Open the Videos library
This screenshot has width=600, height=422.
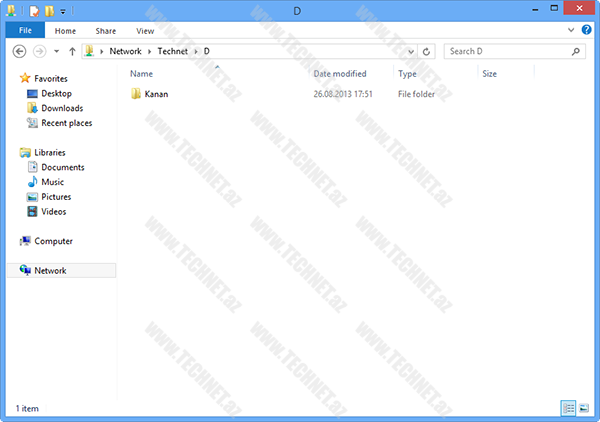pos(54,212)
